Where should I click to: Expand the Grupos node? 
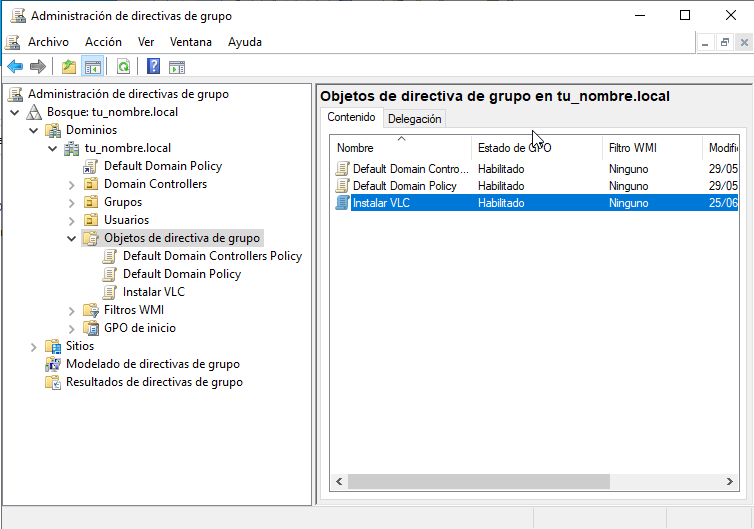(72, 203)
